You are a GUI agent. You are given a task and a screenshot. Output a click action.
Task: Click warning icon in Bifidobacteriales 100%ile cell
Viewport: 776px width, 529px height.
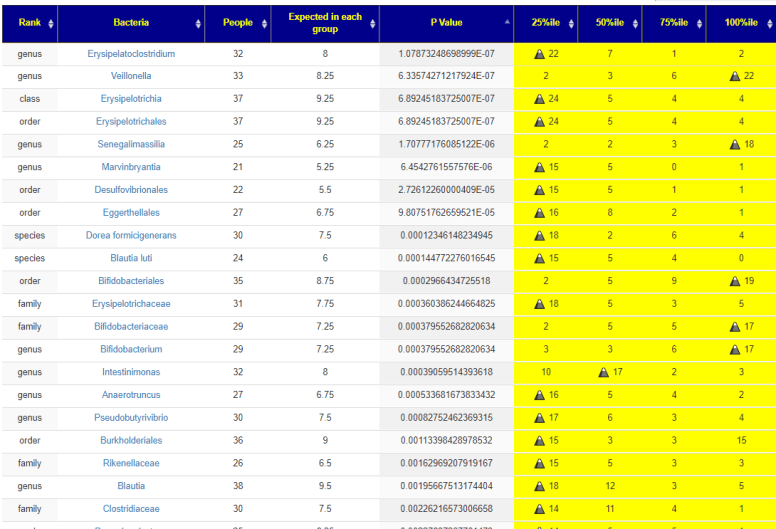pyautogui.click(x=735, y=281)
